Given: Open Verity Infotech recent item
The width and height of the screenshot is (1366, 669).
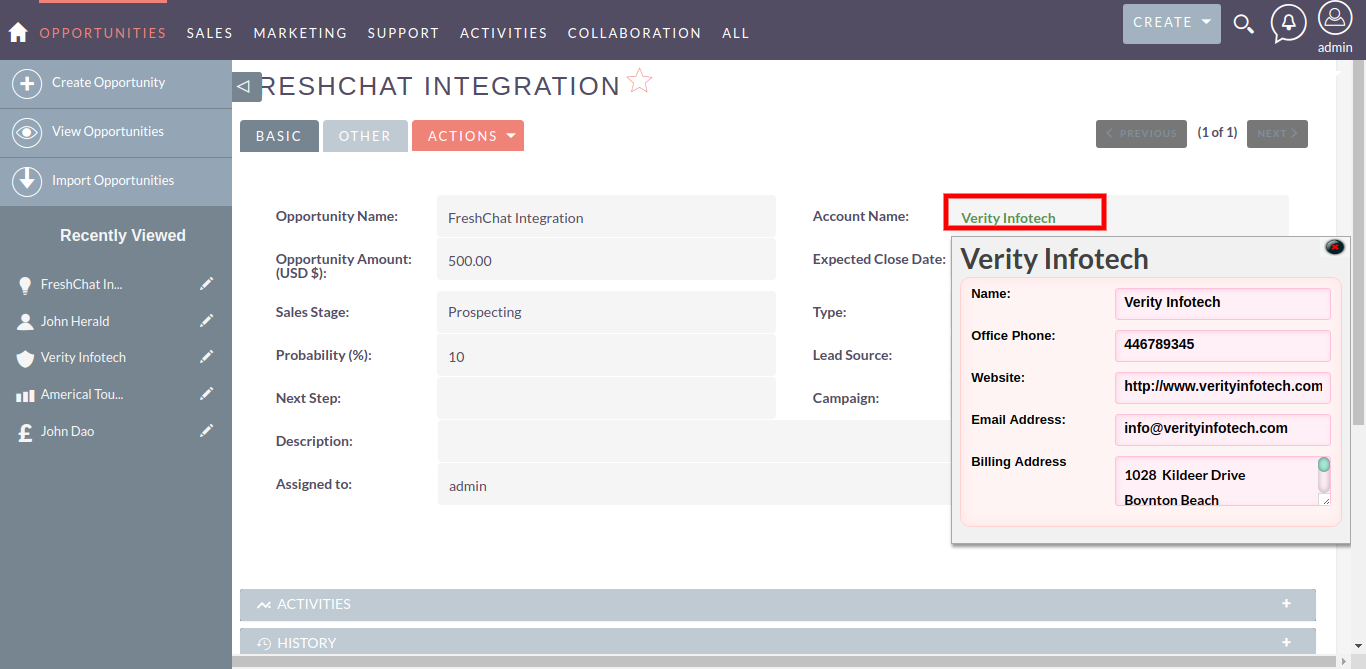Looking at the screenshot, I should tap(83, 358).
